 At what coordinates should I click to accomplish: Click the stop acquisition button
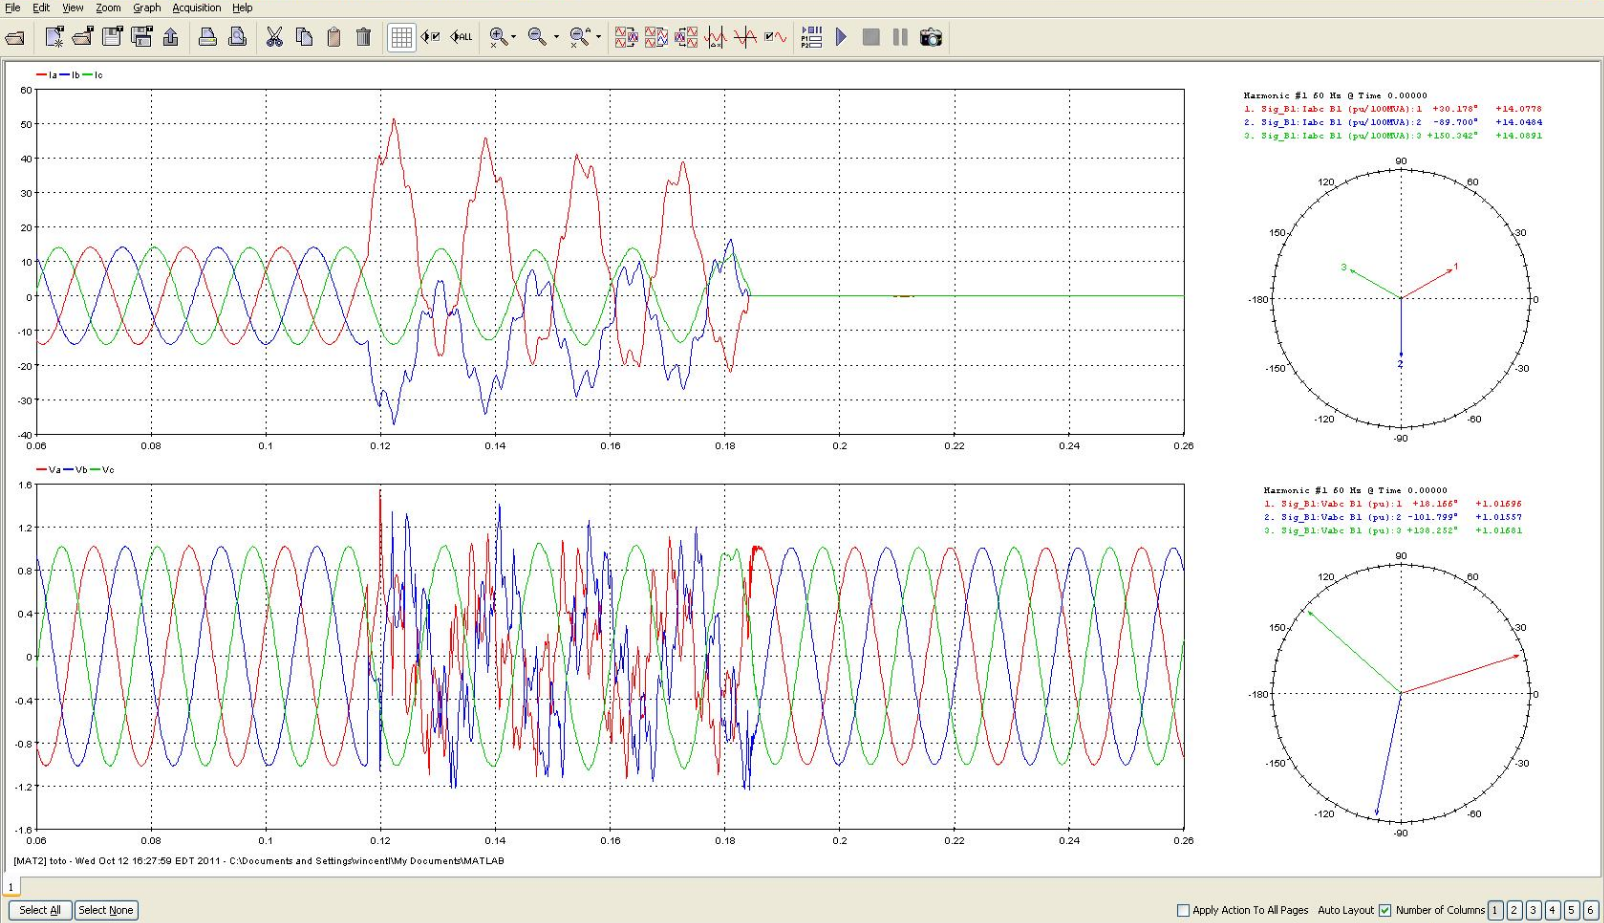click(x=871, y=37)
